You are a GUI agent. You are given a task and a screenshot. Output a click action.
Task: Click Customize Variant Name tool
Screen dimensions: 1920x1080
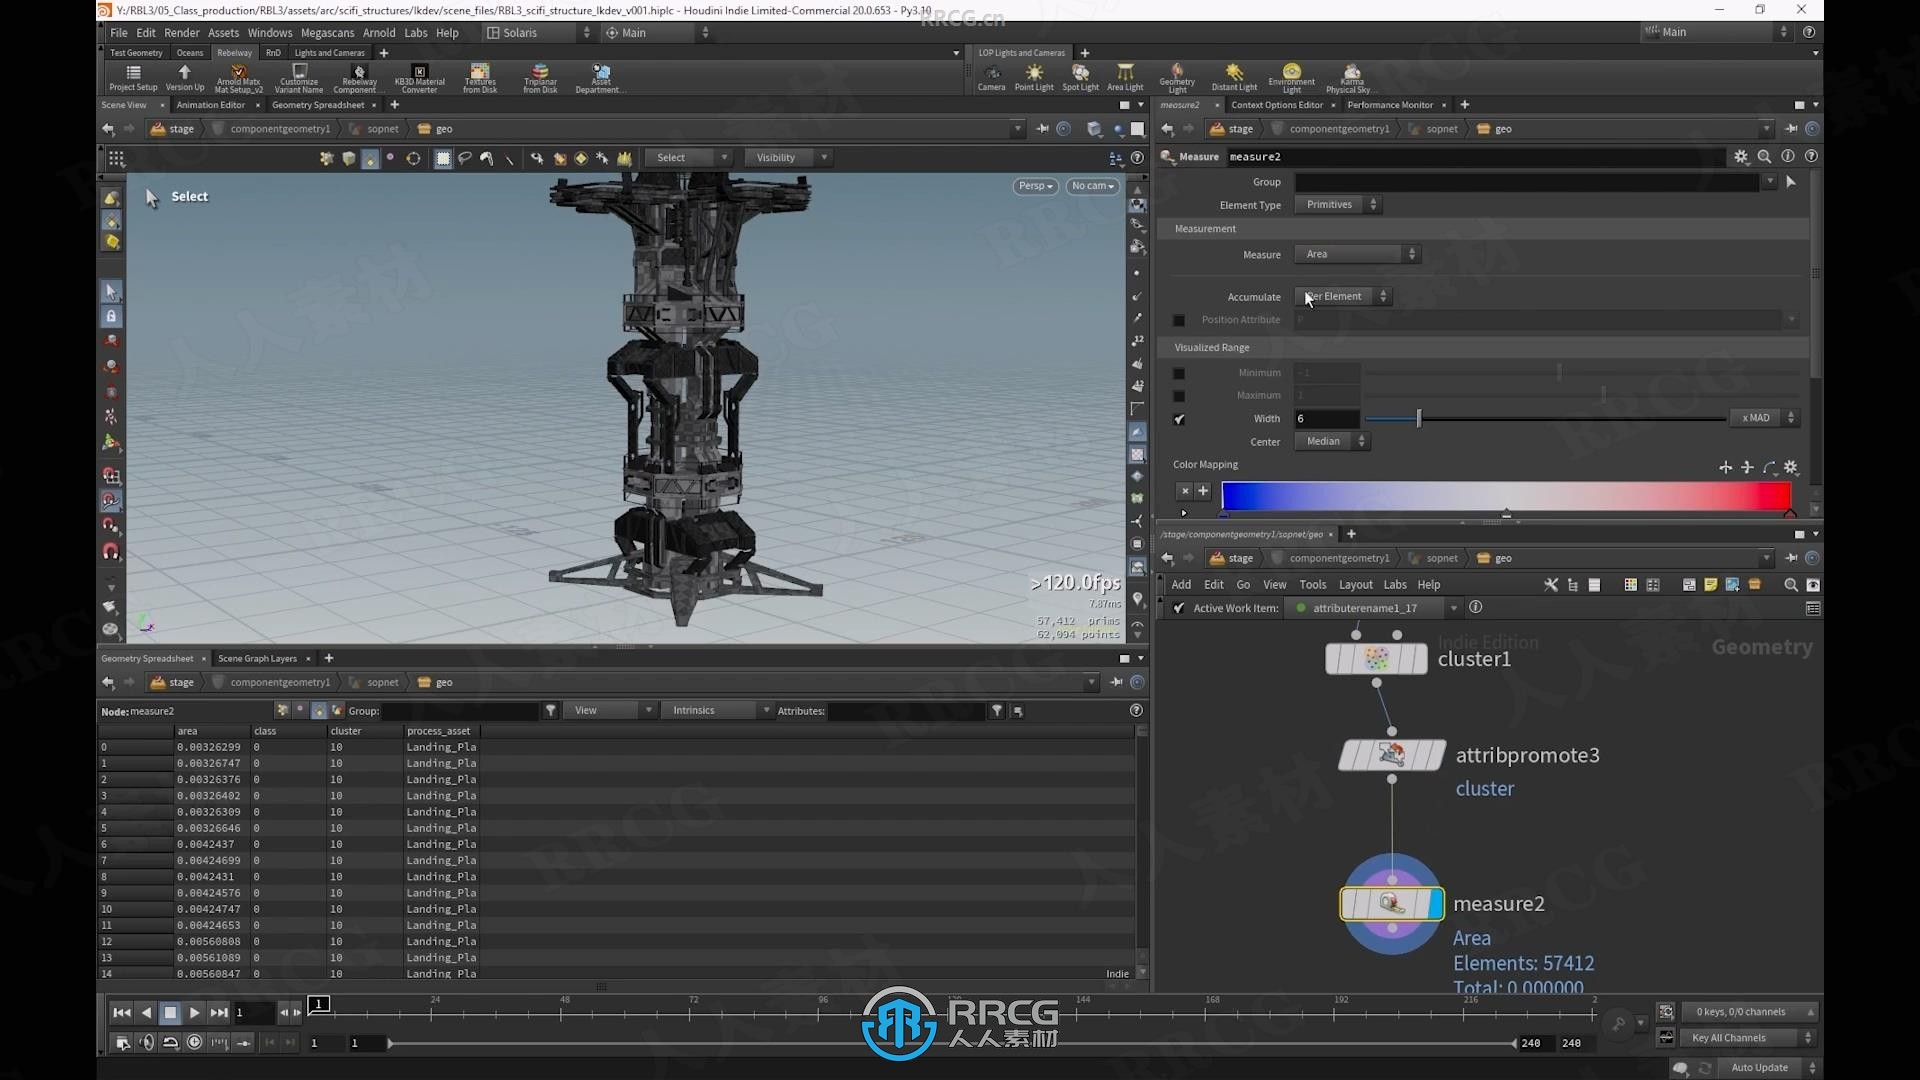pyautogui.click(x=299, y=78)
